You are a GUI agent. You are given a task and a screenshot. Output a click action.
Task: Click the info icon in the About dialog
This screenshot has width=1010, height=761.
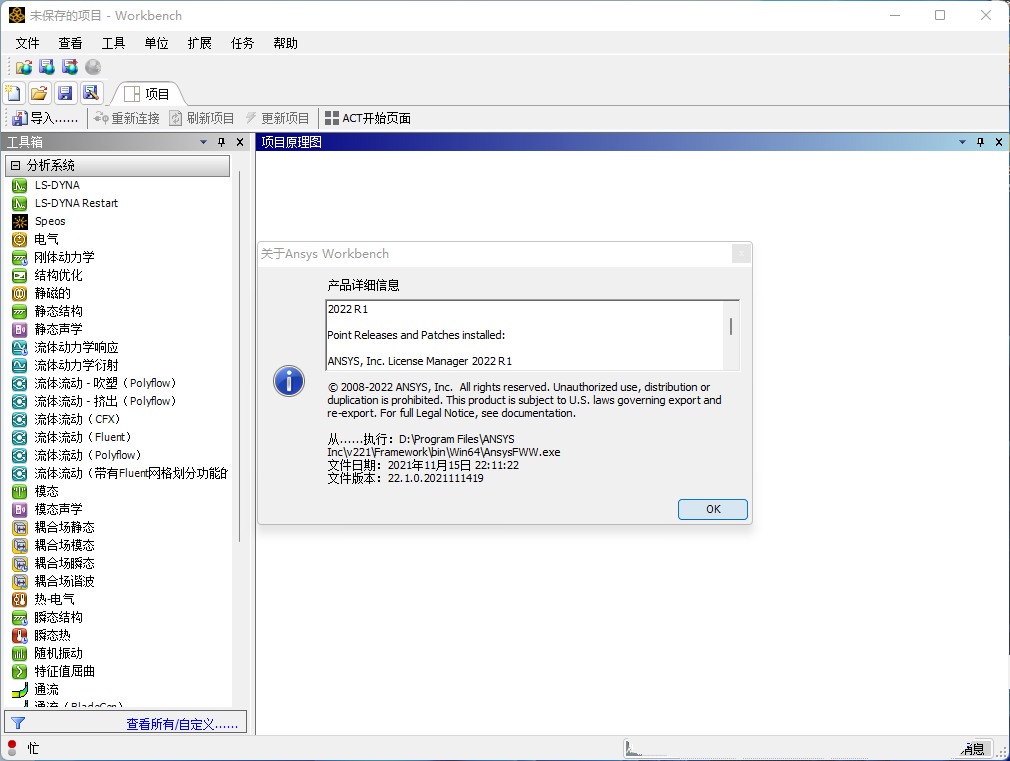pyautogui.click(x=289, y=381)
